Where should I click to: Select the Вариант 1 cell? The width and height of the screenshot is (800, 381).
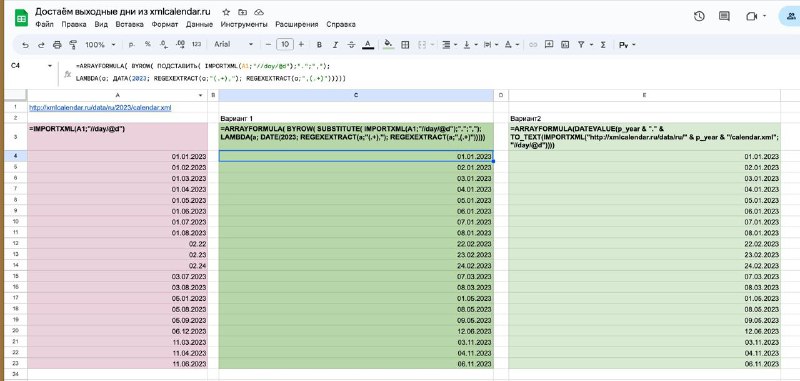(356, 118)
